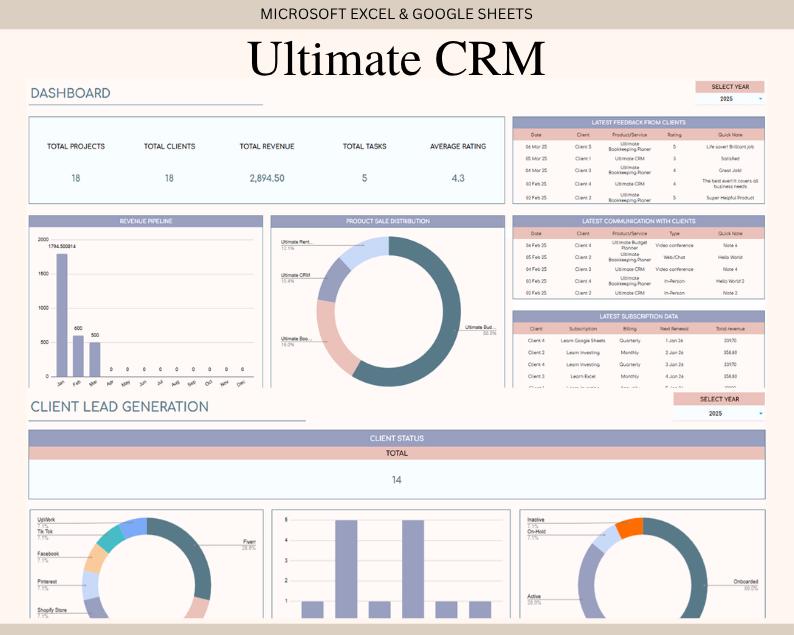Viewport: 794px width, 635px height.
Task: Click the LATEST SUBSCRIPTION DATA header
Action: 639,316
